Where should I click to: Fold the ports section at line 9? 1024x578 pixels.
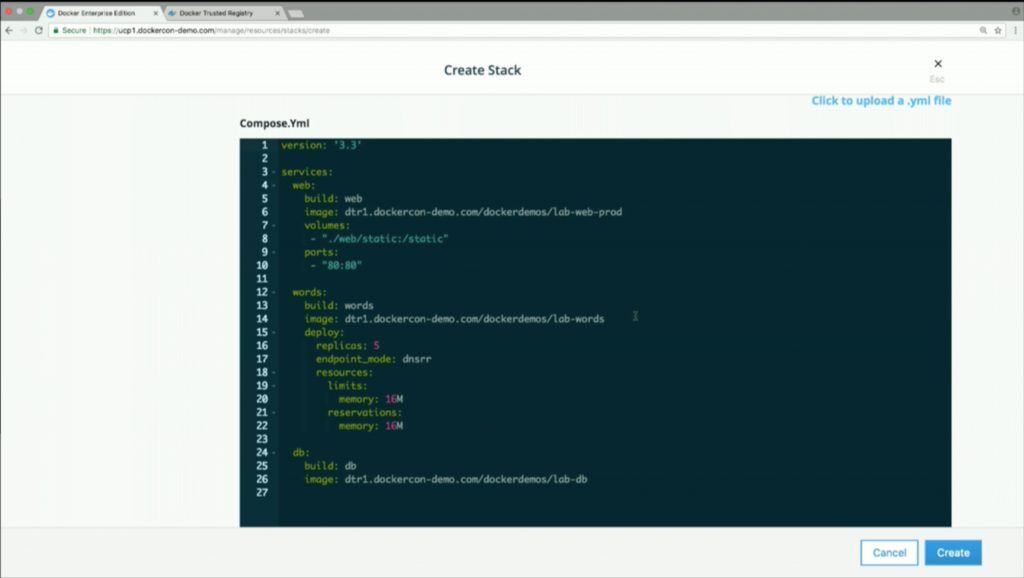274,252
